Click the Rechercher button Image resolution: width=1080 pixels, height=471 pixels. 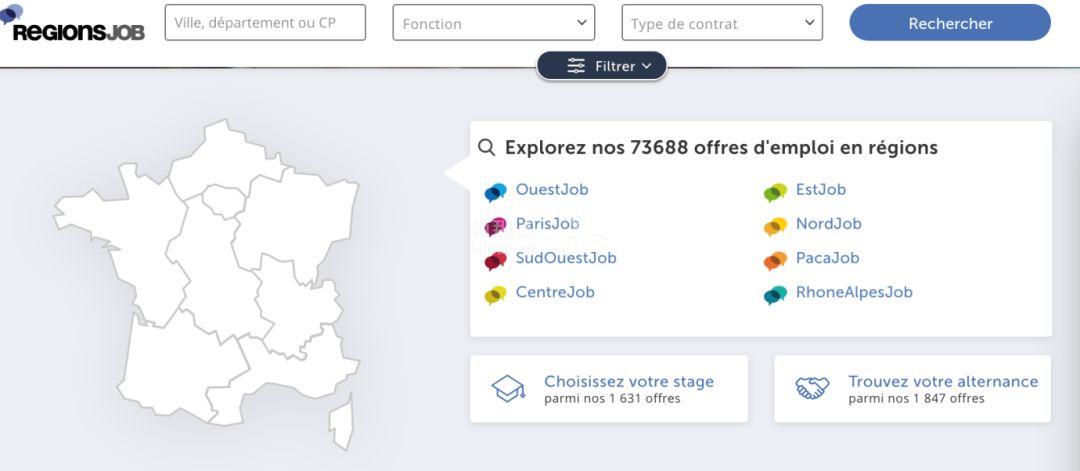(x=950, y=23)
